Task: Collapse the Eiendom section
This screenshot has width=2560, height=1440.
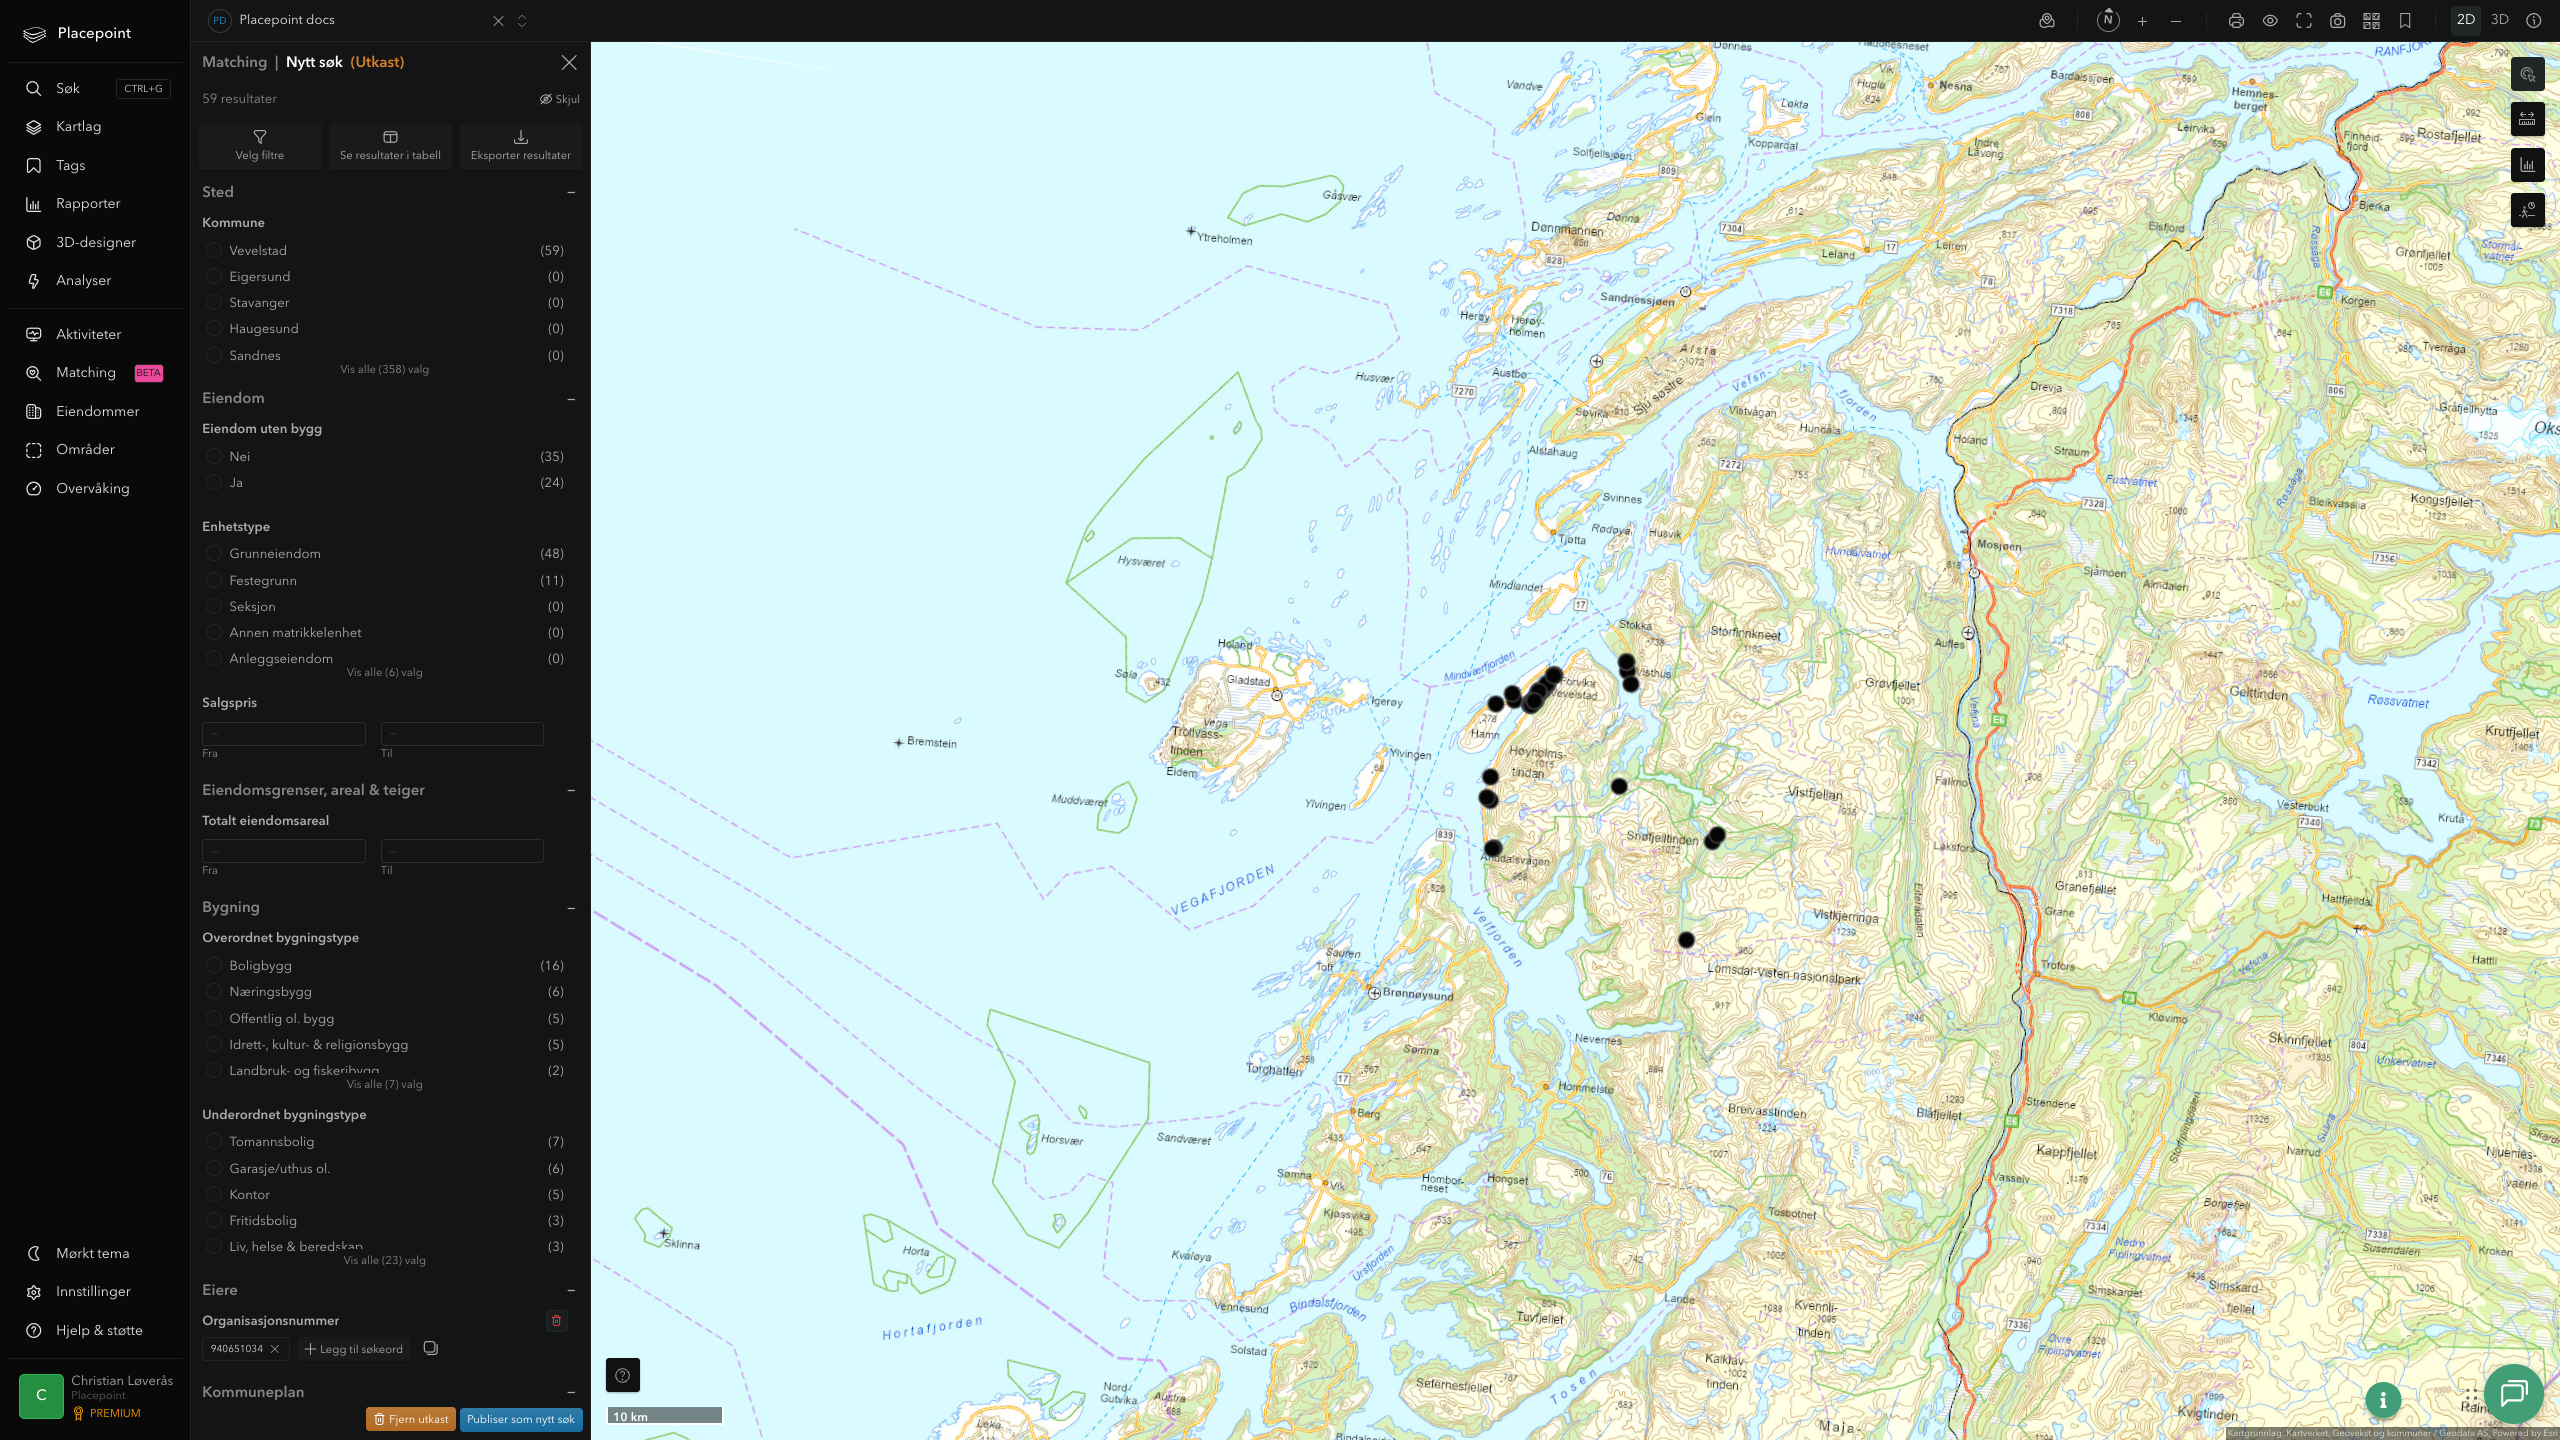Action: (x=571, y=399)
